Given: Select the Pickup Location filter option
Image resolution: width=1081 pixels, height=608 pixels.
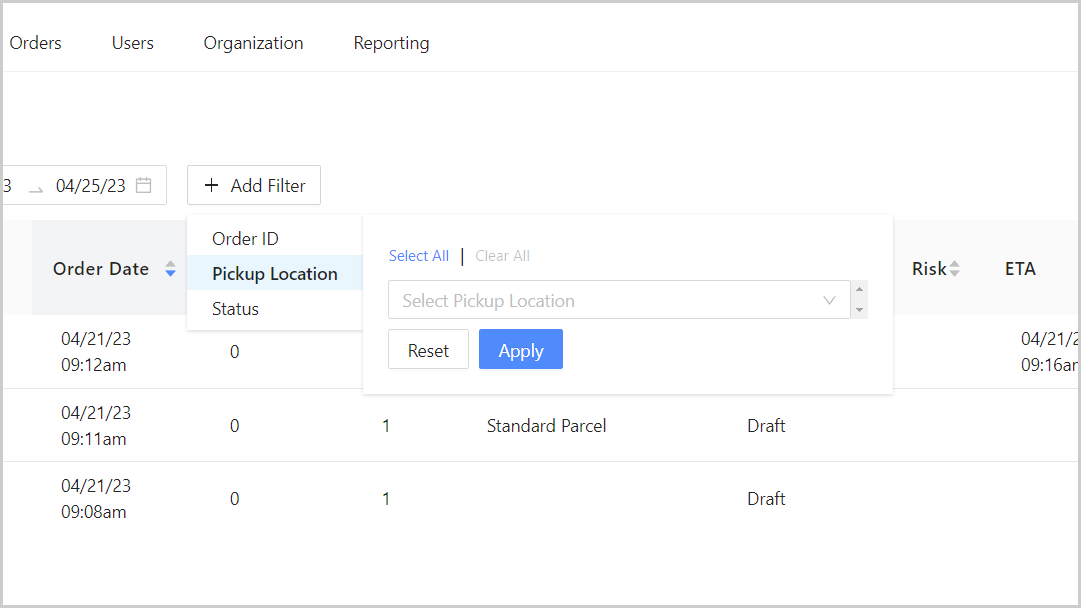Looking at the screenshot, I should click(x=274, y=274).
